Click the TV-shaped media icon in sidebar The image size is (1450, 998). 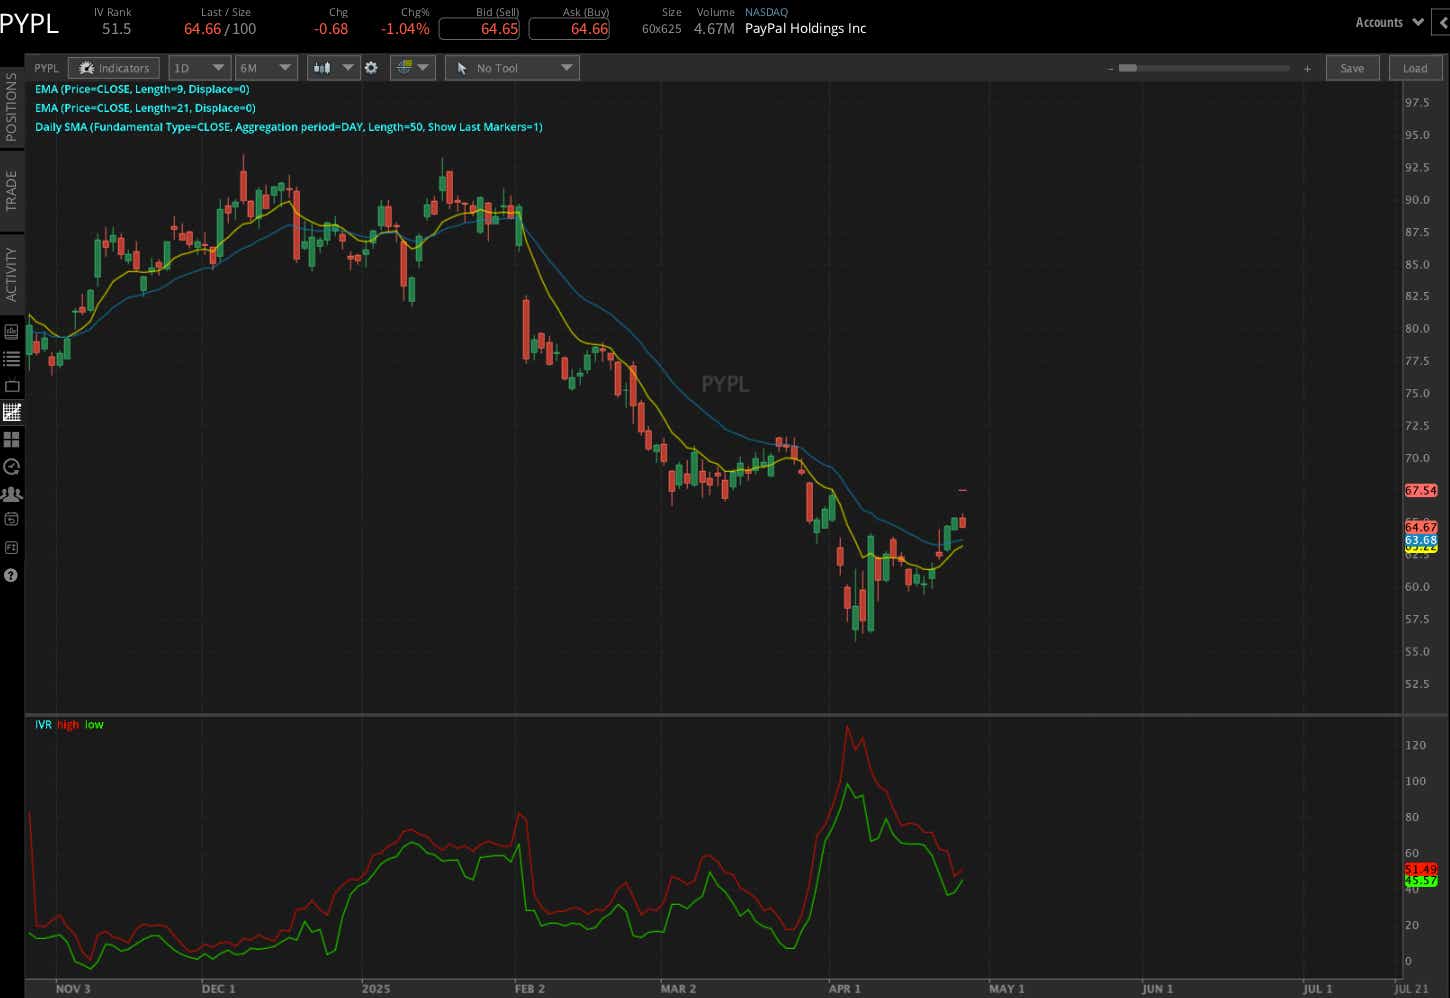[x=11, y=385]
